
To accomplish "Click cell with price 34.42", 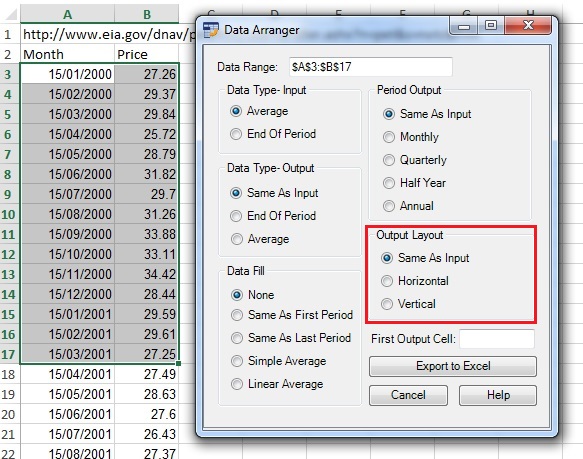I will pos(147,274).
